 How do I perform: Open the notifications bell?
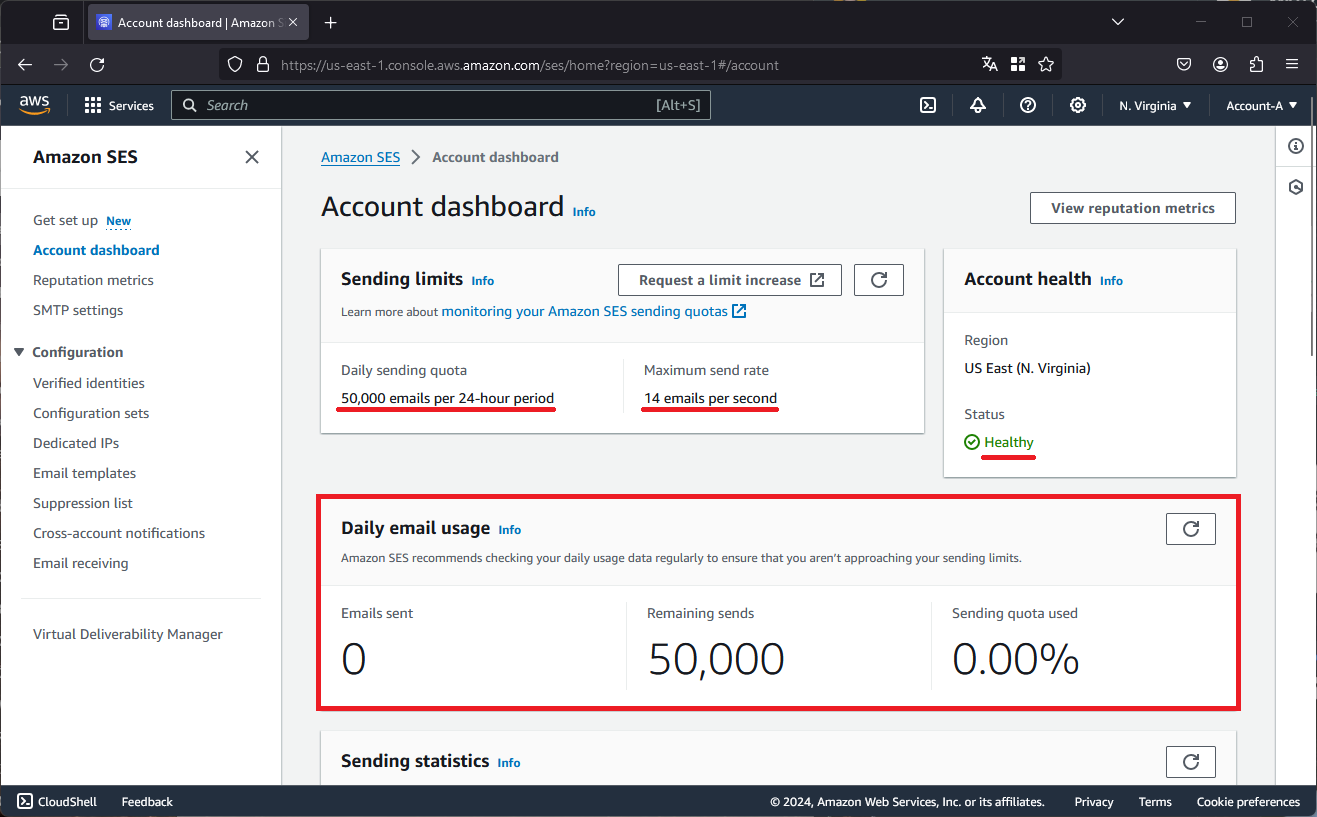(x=978, y=105)
